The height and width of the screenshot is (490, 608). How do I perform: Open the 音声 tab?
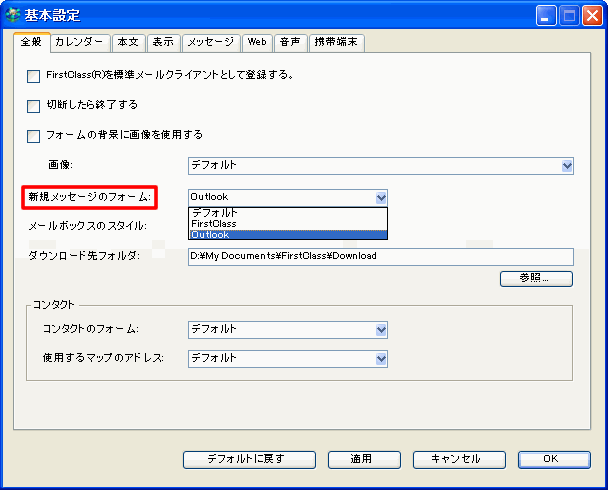coord(290,42)
